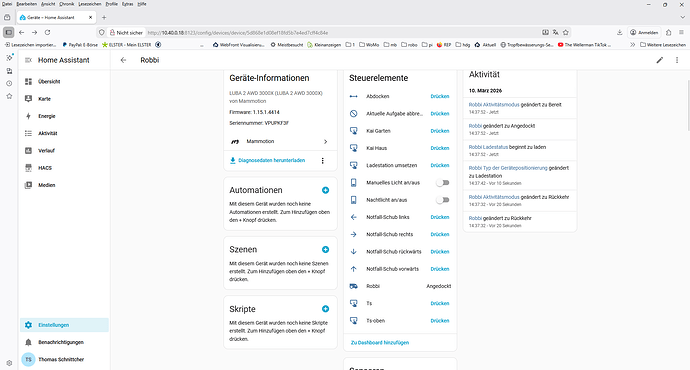Open Robbi link changed to Angedockt
Image resolution: width=690 pixels, height=370 pixels.
[475, 126]
